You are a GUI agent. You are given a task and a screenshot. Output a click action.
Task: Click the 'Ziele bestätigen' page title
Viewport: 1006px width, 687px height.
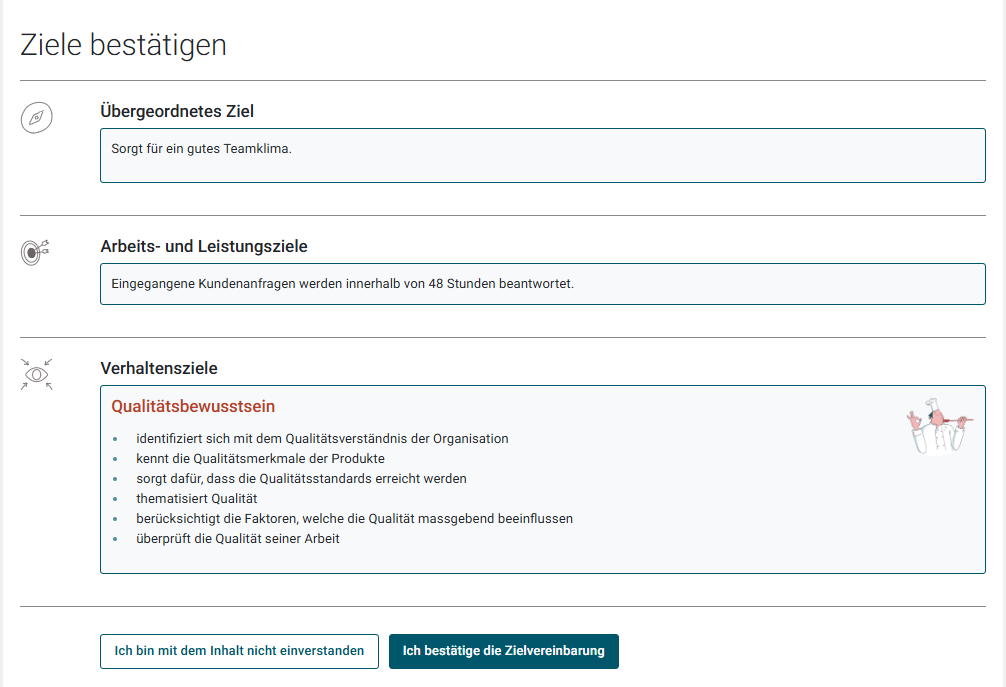click(122, 44)
